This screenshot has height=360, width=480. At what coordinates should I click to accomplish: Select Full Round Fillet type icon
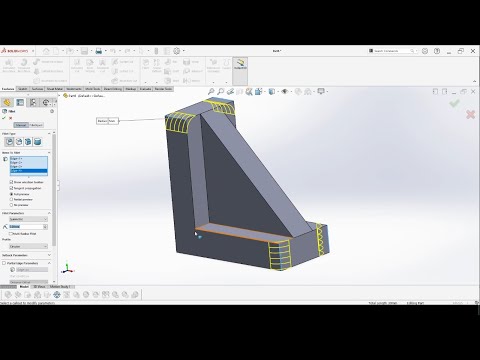click(38, 142)
